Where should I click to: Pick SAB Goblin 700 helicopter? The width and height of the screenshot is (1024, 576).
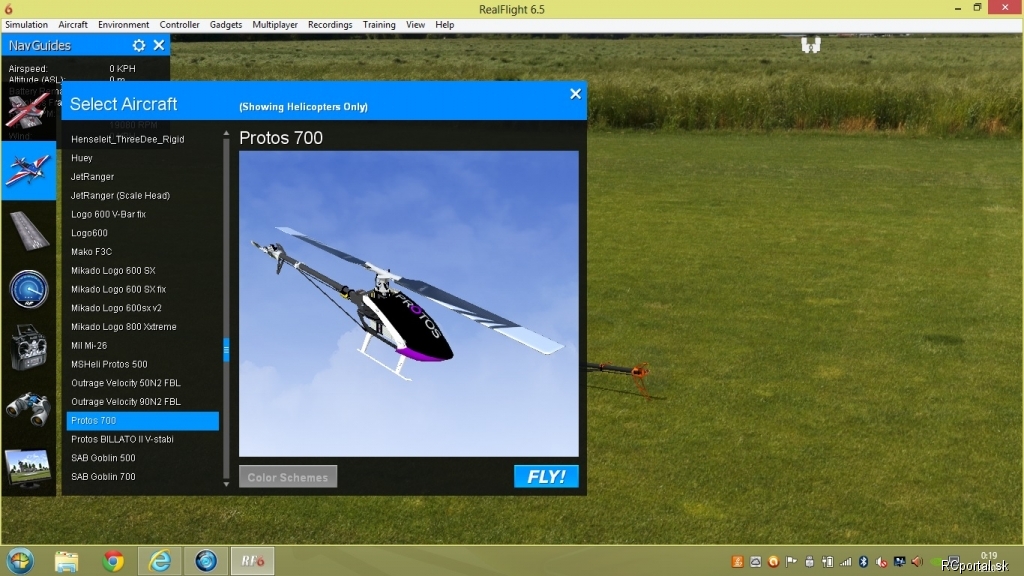coord(142,477)
